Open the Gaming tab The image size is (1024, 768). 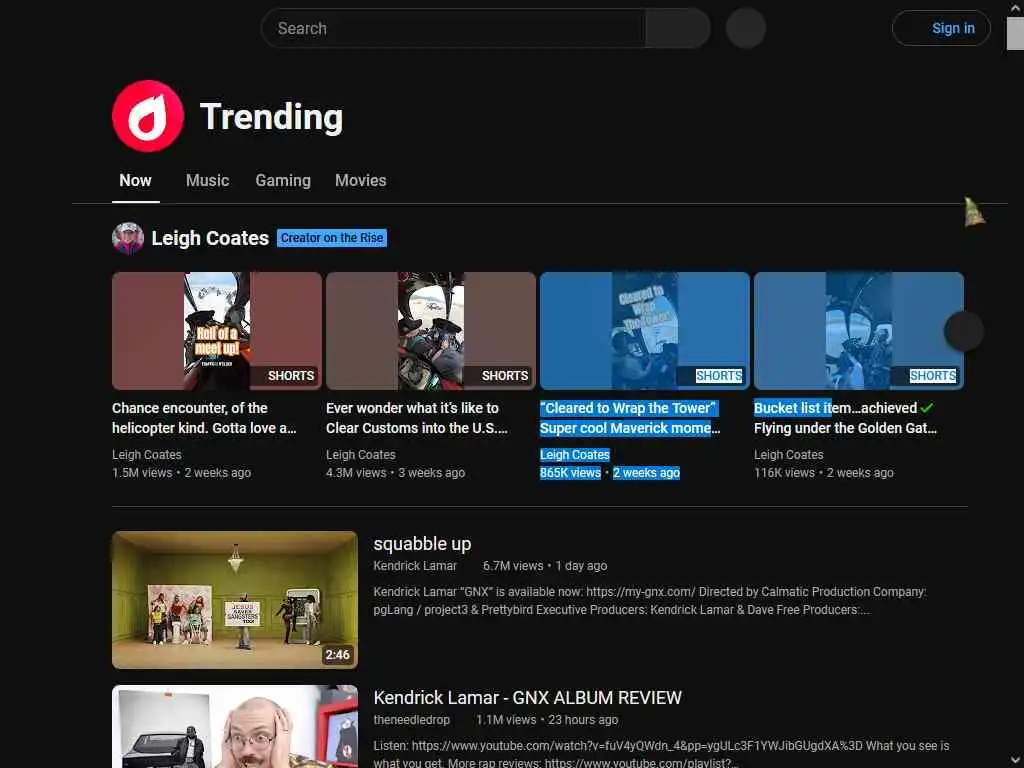[283, 181]
